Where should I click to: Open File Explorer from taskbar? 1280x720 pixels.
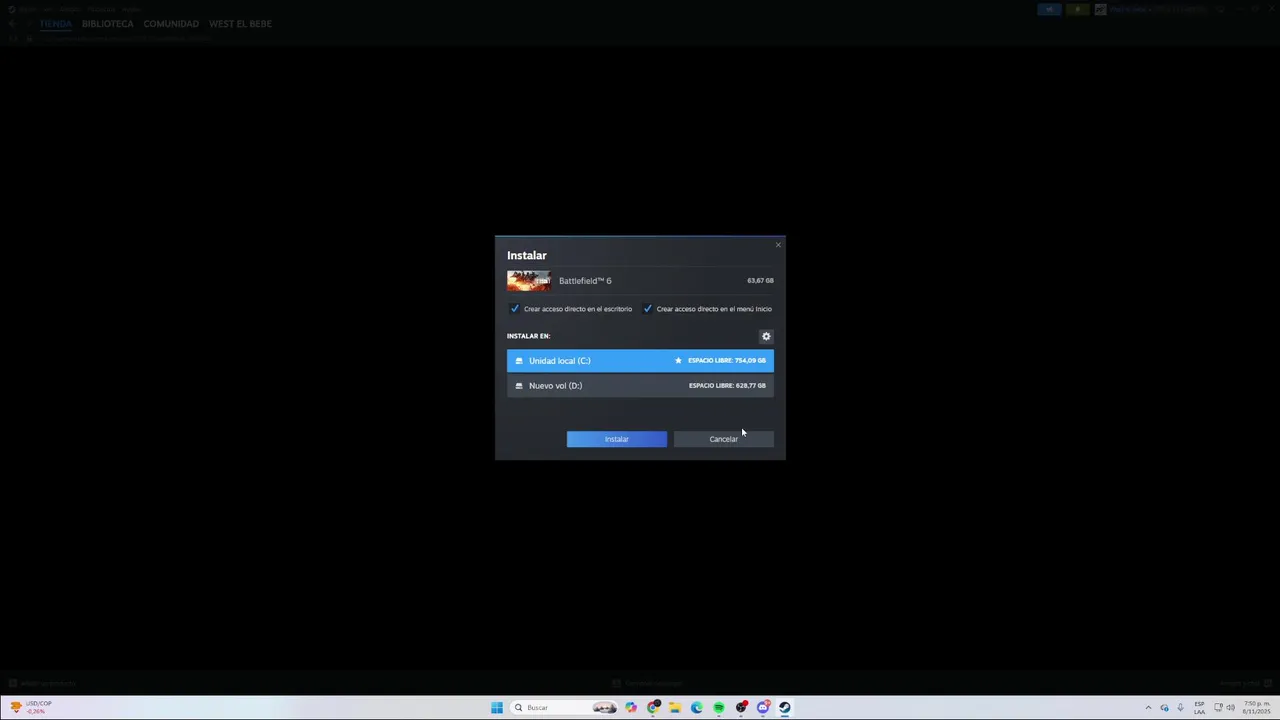675,707
